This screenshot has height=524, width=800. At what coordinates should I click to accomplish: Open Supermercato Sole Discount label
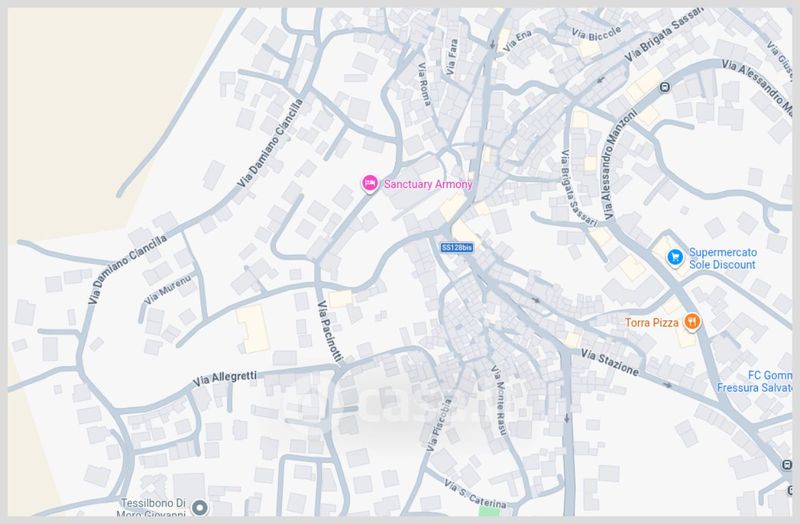coord(722,258)
